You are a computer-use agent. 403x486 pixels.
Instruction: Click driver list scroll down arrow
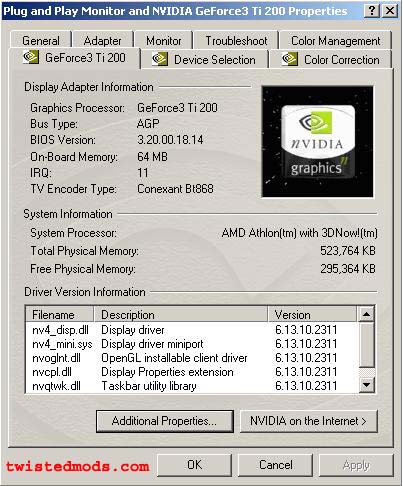366,385
